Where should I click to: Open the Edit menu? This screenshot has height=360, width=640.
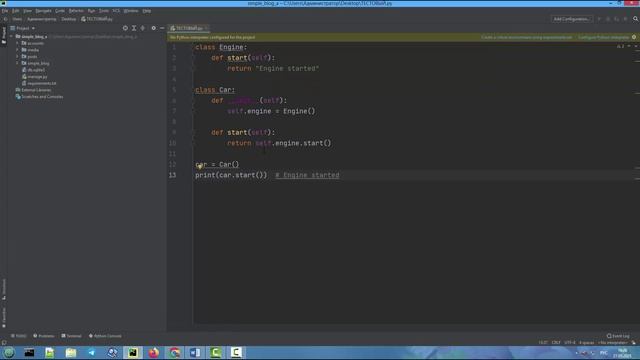tap(16, 11)
